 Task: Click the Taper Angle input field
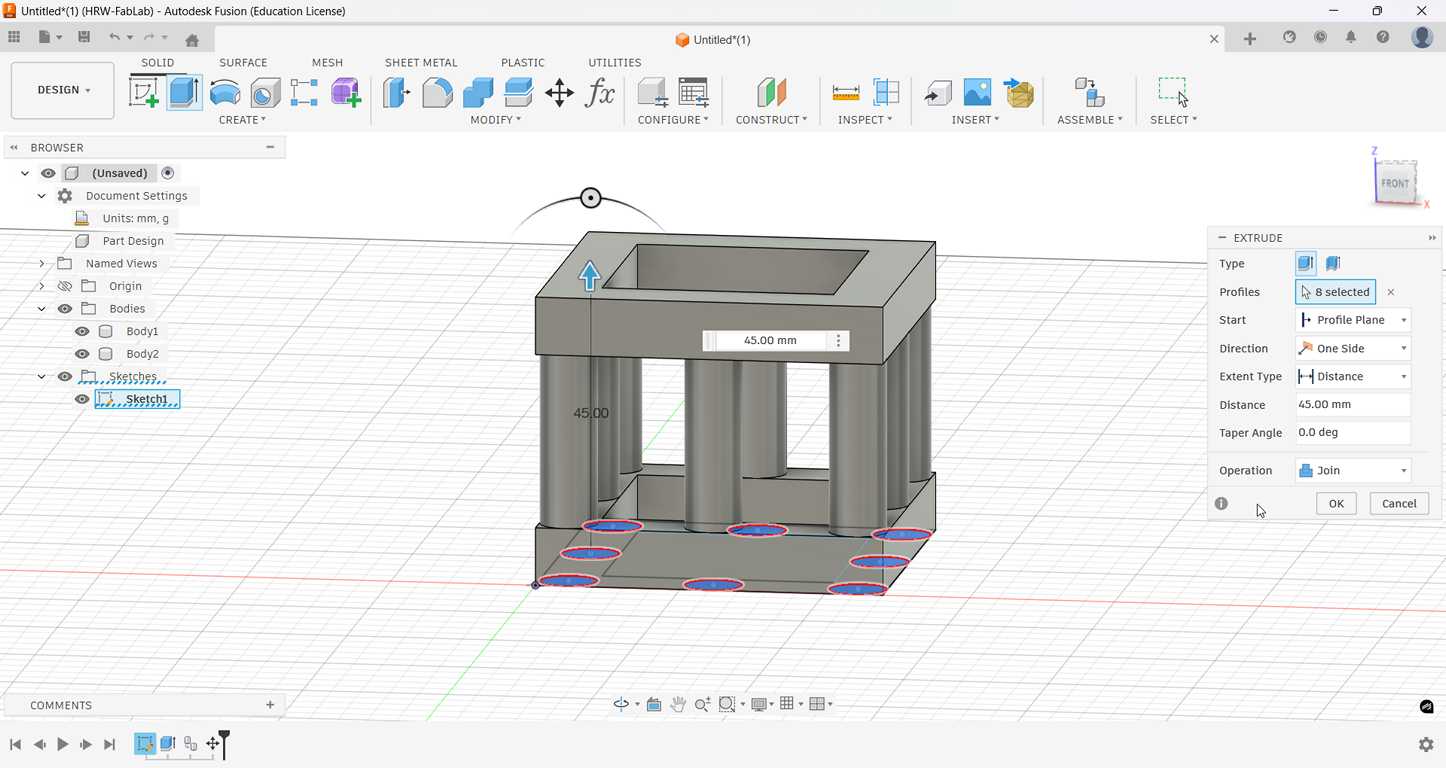point(1353,432)
